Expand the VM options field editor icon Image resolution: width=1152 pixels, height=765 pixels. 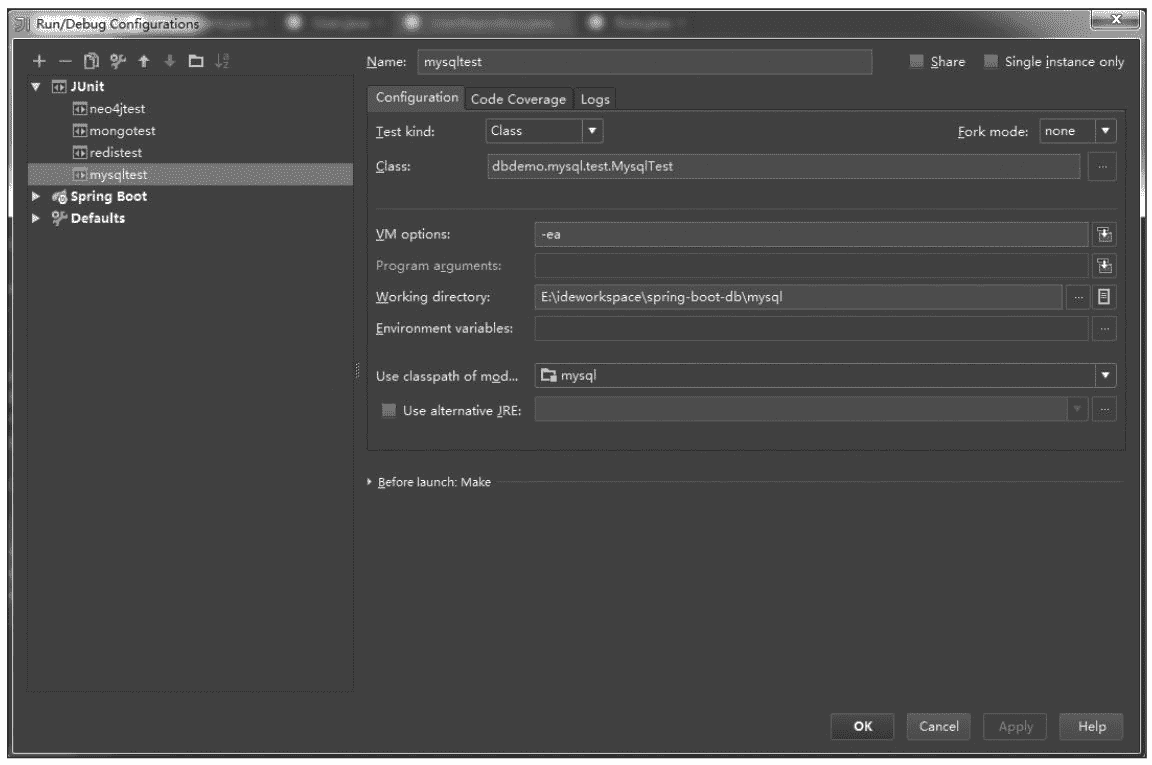pos(1104,234)
